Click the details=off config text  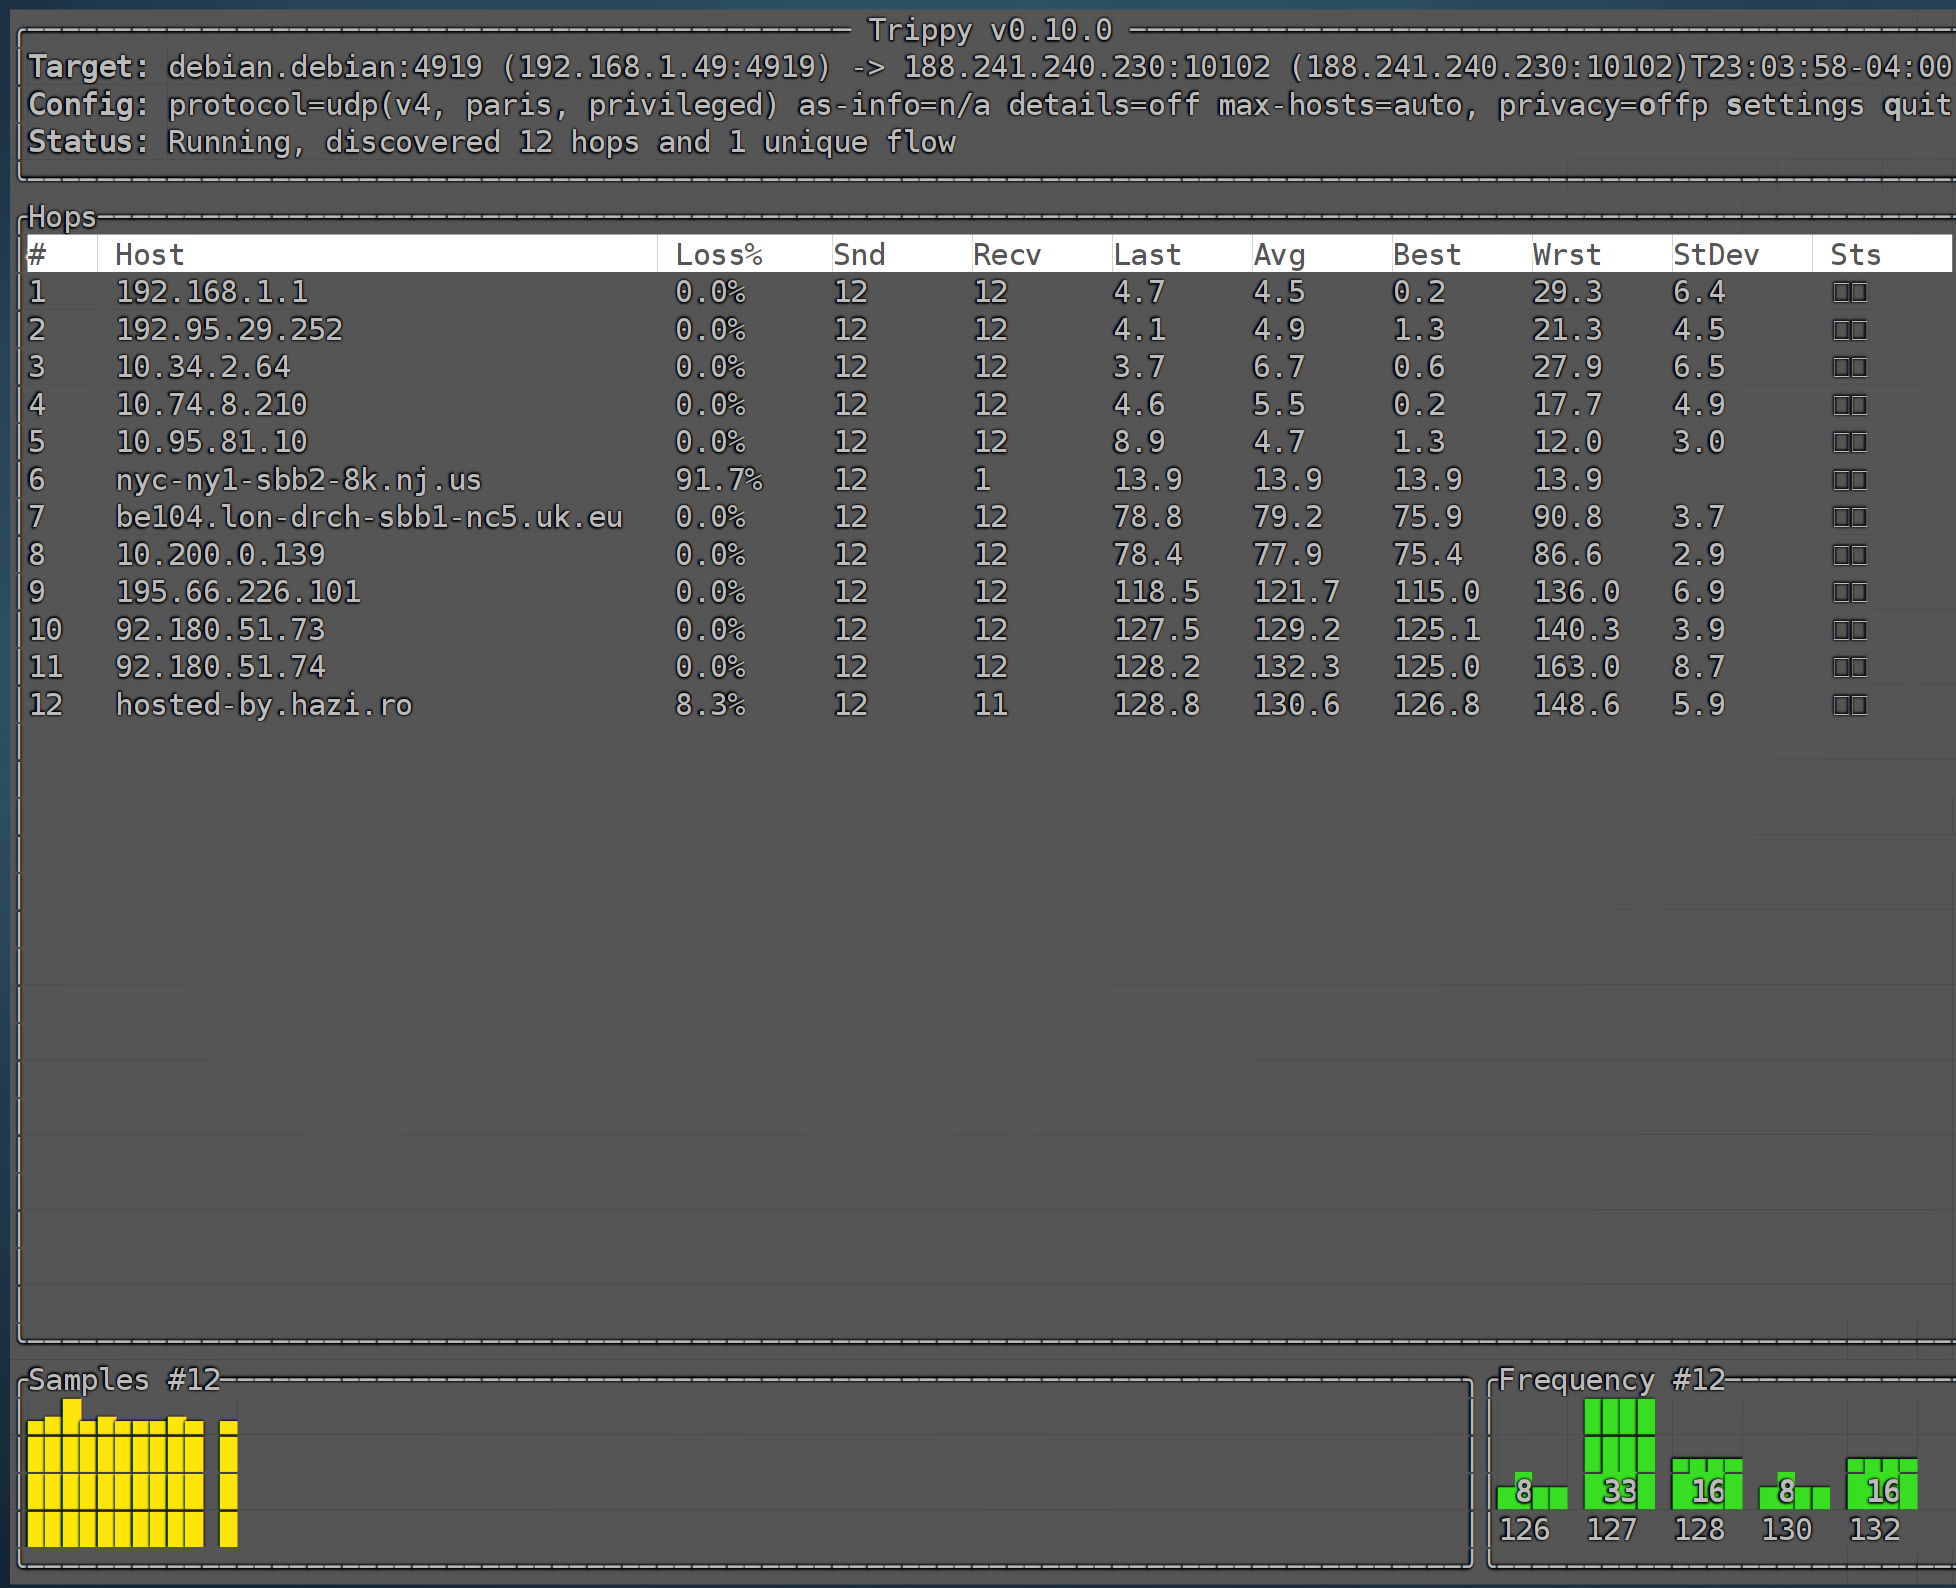[x=1103, y=105]
